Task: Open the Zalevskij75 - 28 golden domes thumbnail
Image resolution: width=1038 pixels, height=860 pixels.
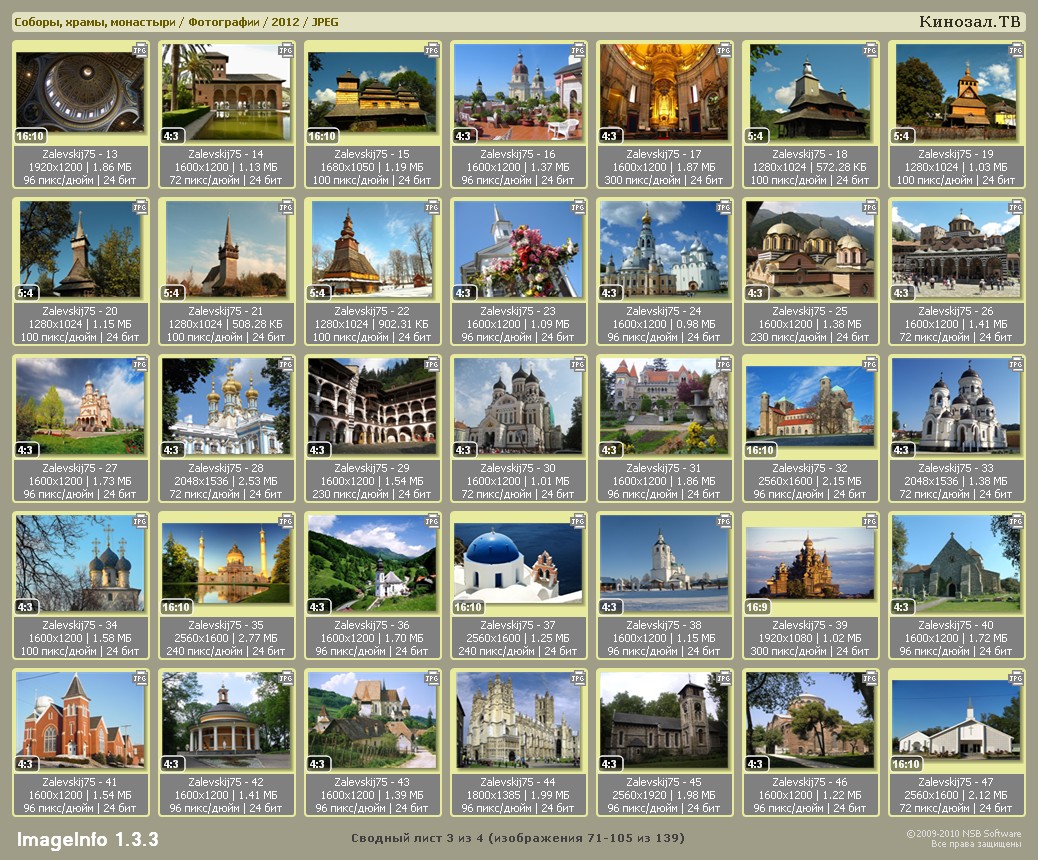Action: [226, 406]
